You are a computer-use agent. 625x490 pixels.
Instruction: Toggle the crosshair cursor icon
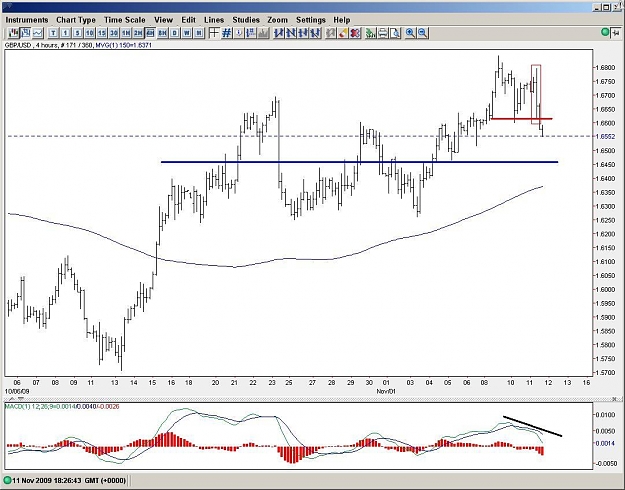pos(214,33)
